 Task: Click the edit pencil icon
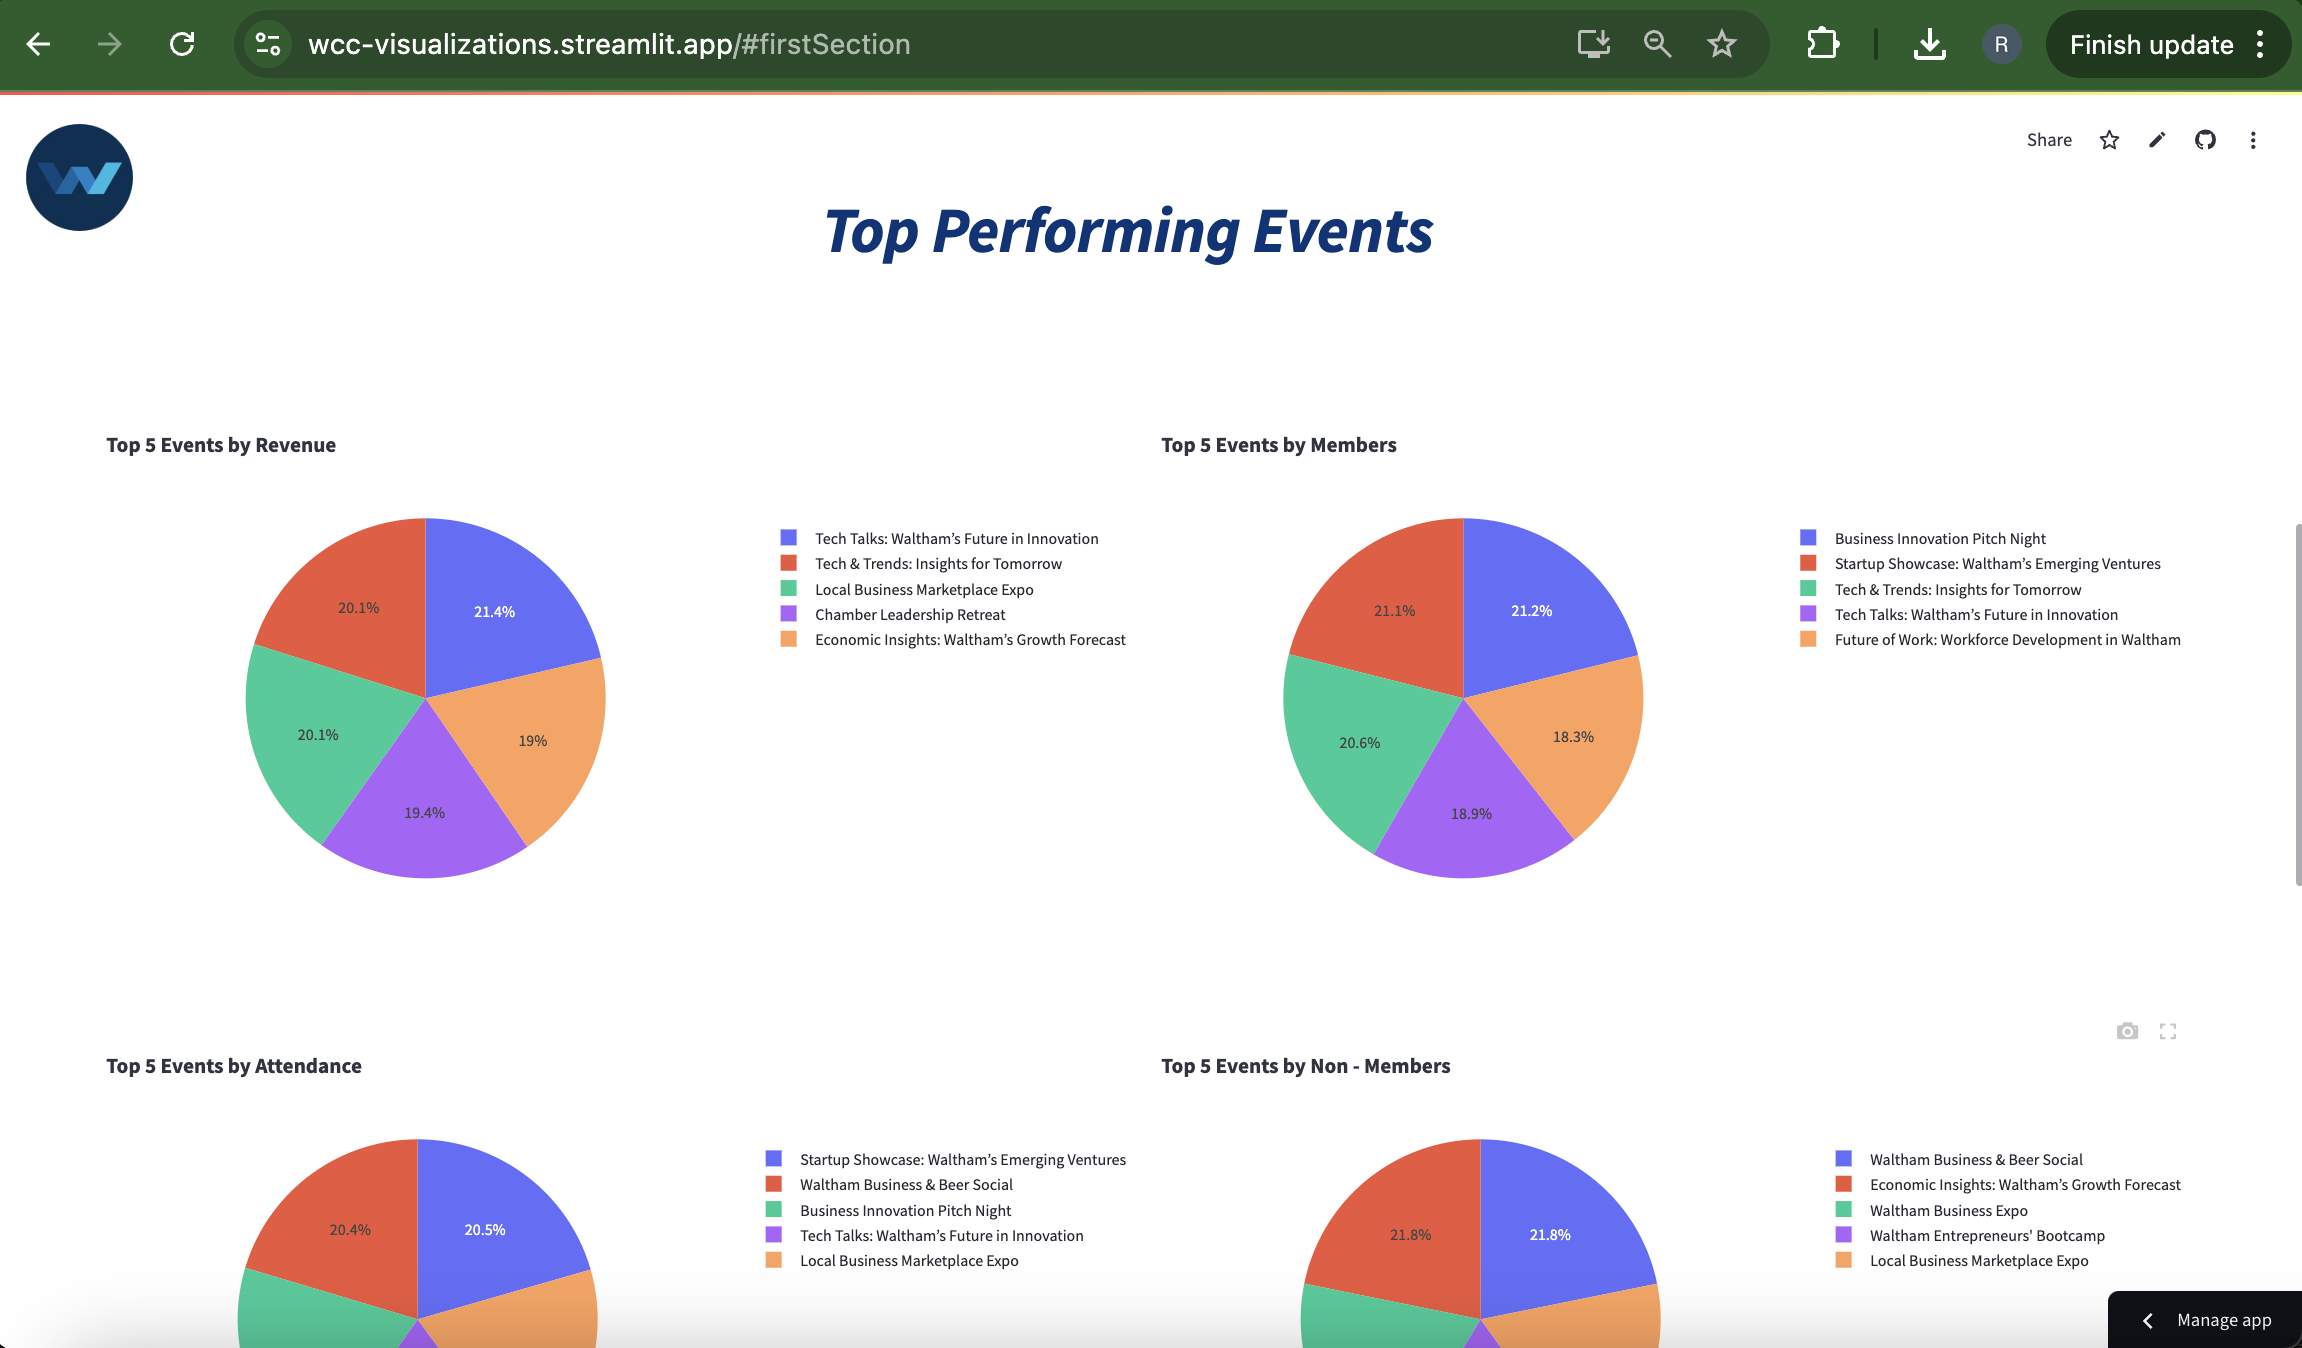2157,140
